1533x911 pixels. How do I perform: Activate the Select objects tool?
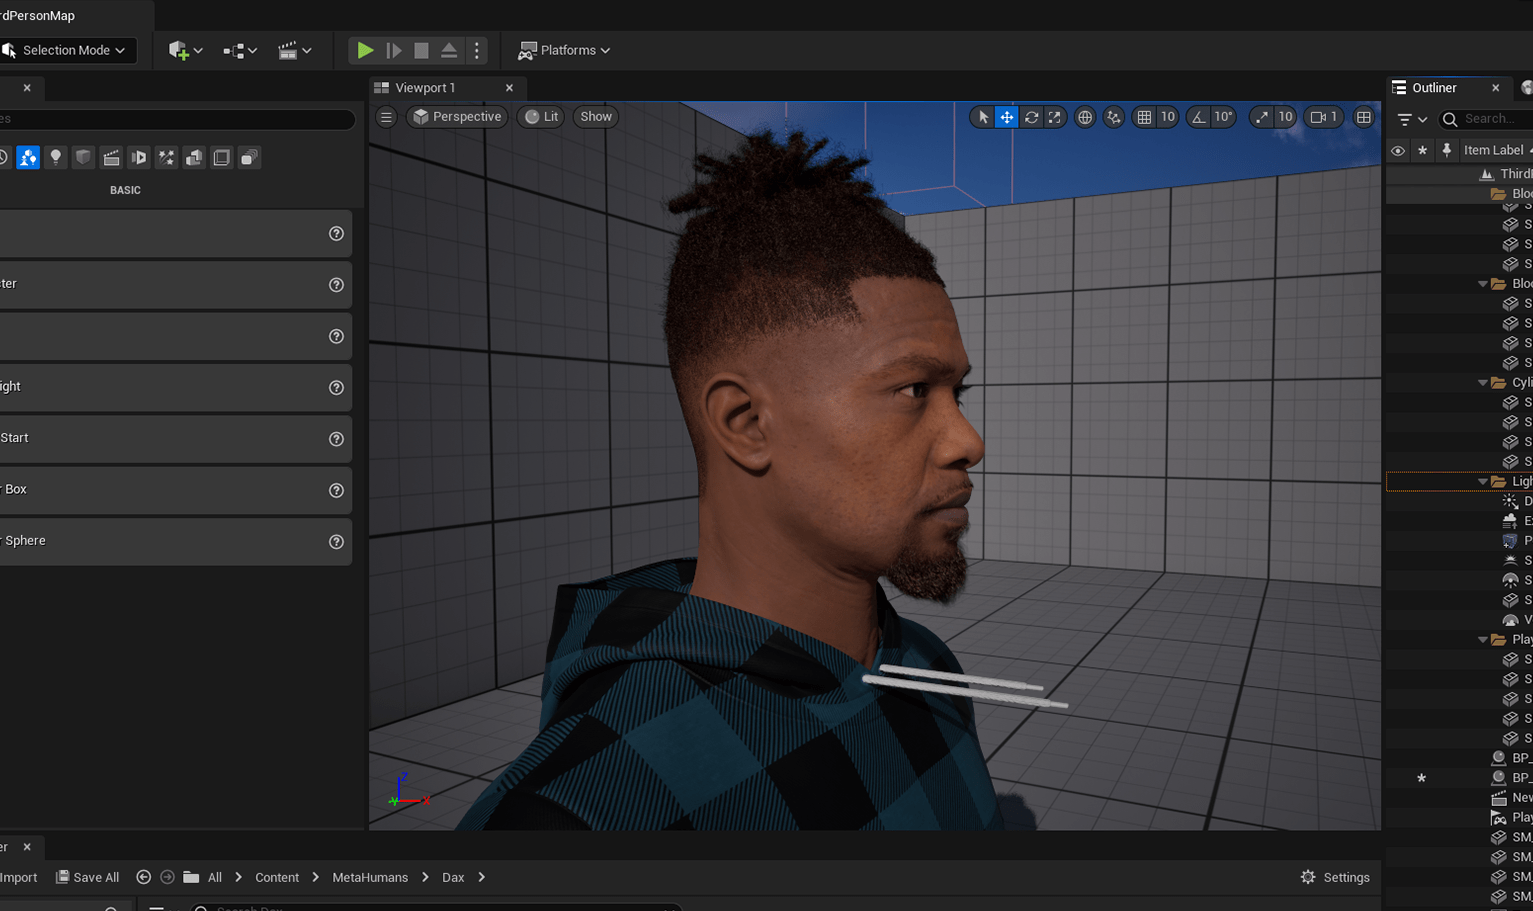(x=983, y=117)
